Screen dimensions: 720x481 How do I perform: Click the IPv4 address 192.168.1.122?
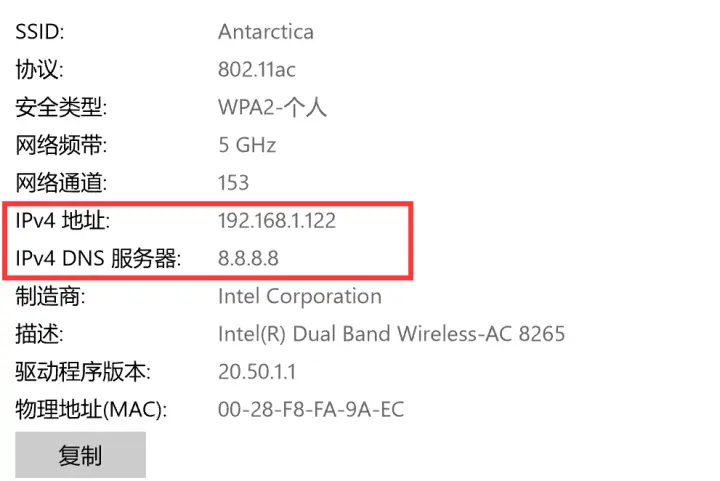point(277,221)
